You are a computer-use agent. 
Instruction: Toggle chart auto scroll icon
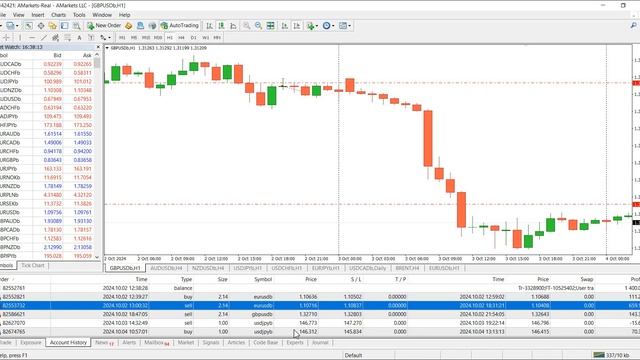(x=284, y=26)
